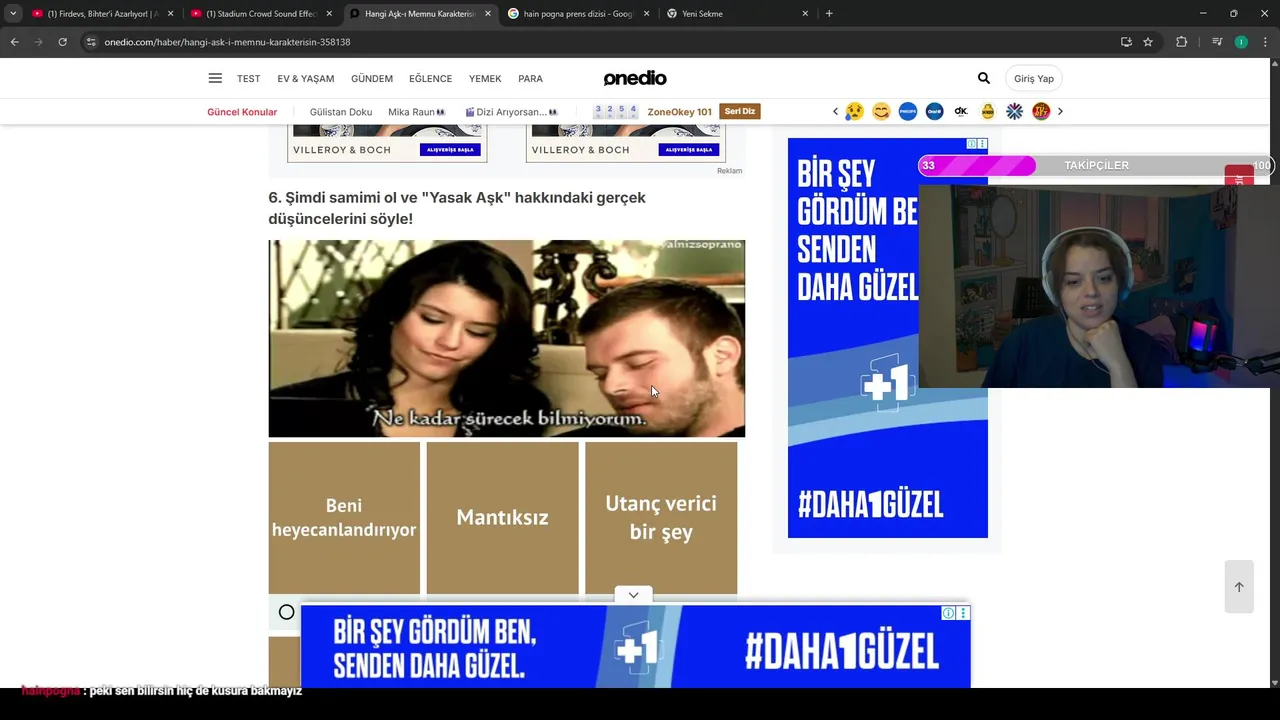Screen dimensions: 1280x720
Task: Choose answer Utanç verici bir şey
Action: point(661,518)
